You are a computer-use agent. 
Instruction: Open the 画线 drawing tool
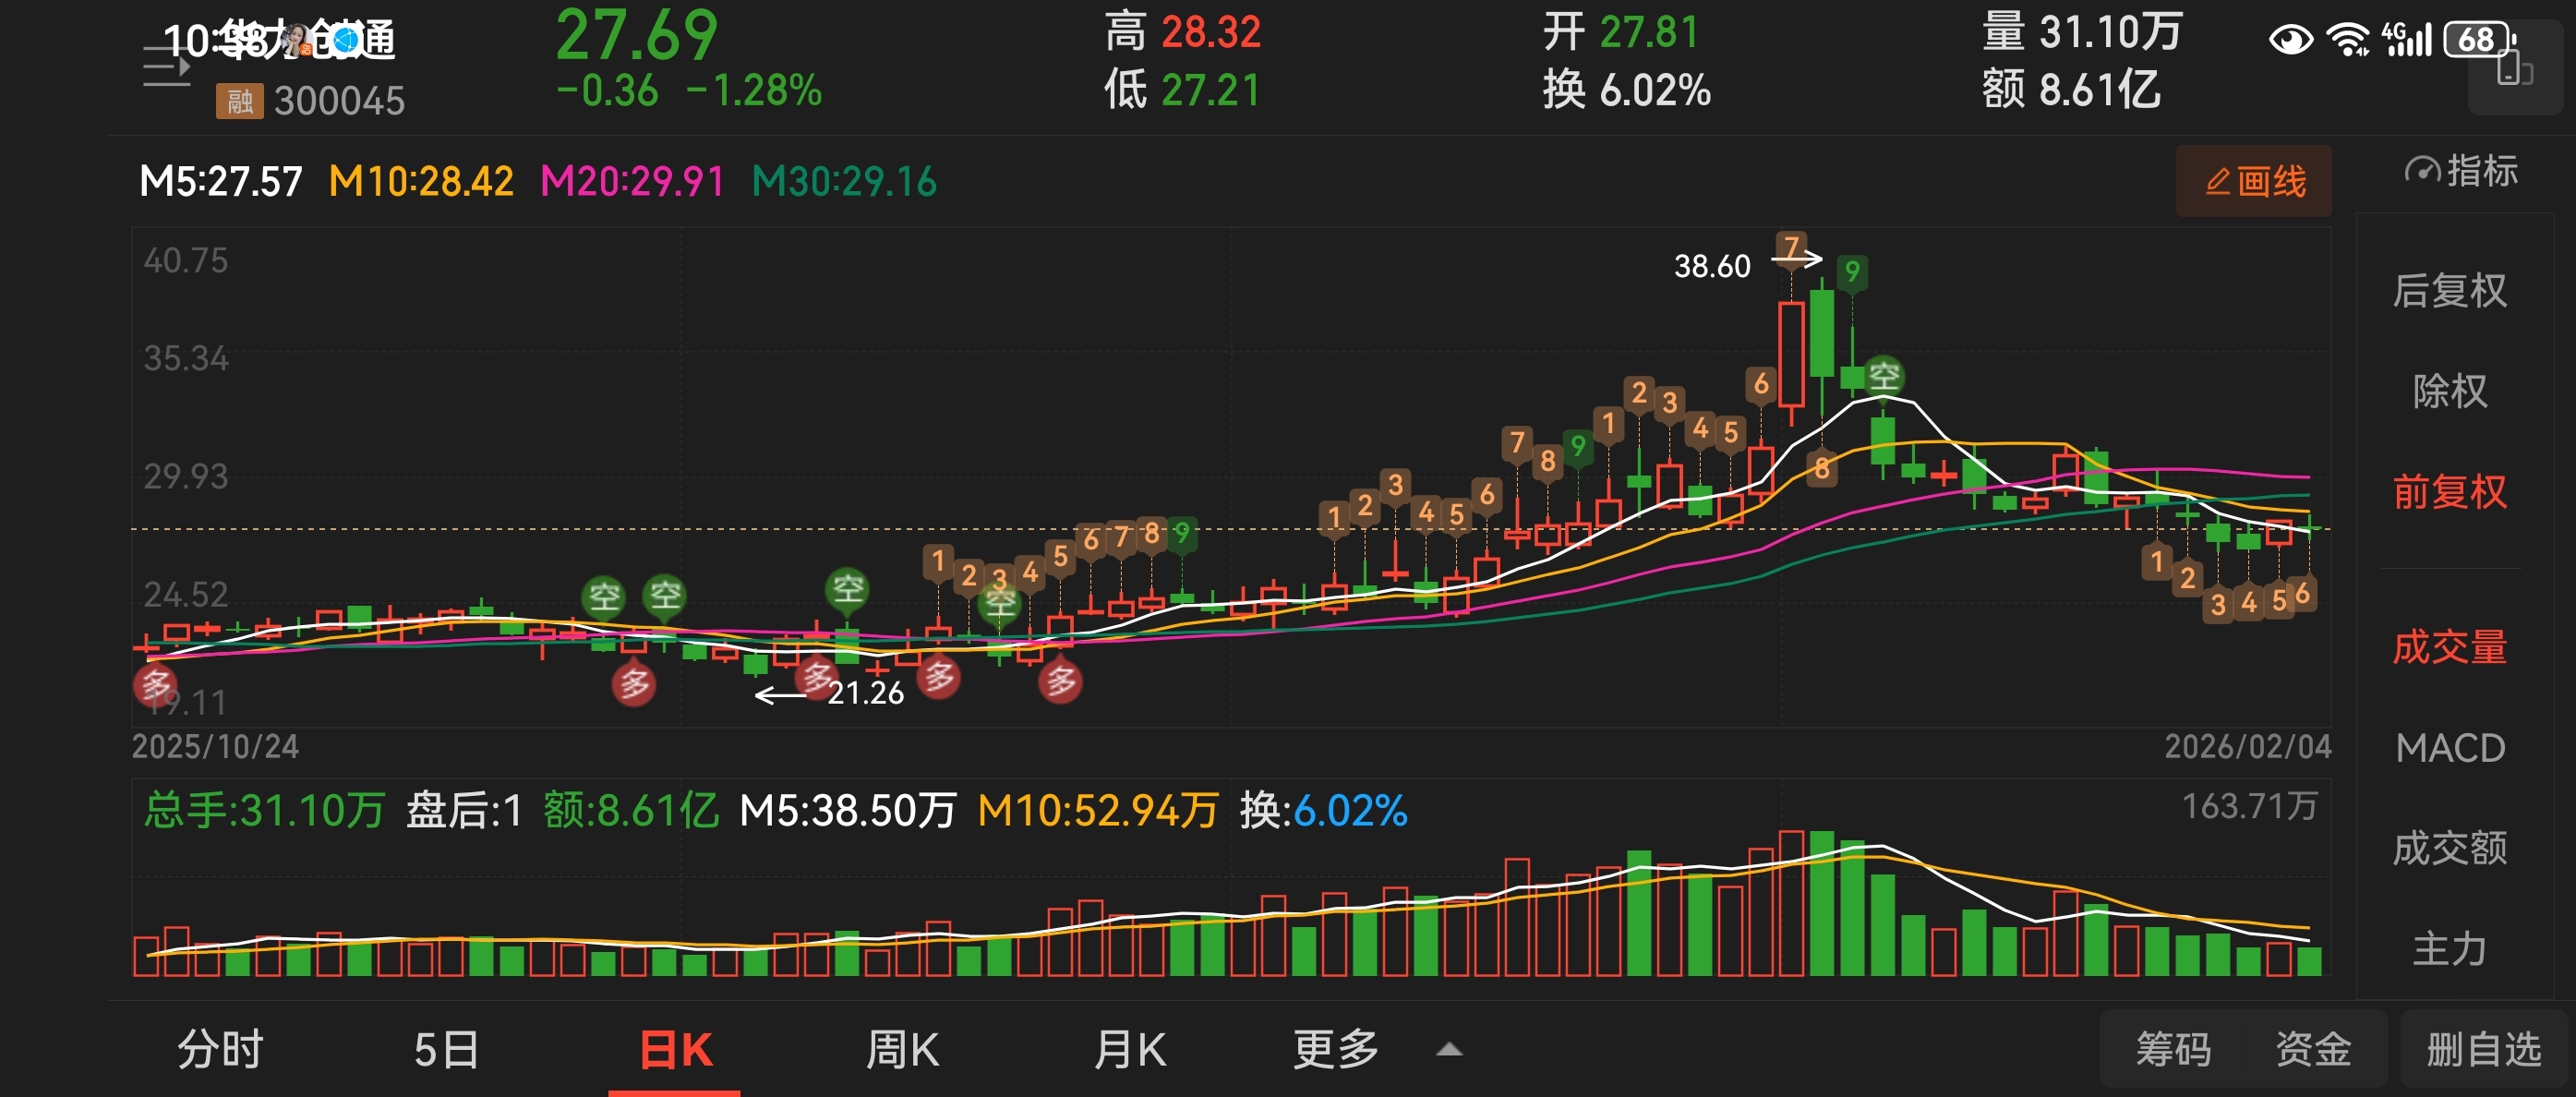pyautogui.click(x=2254, y=181)
